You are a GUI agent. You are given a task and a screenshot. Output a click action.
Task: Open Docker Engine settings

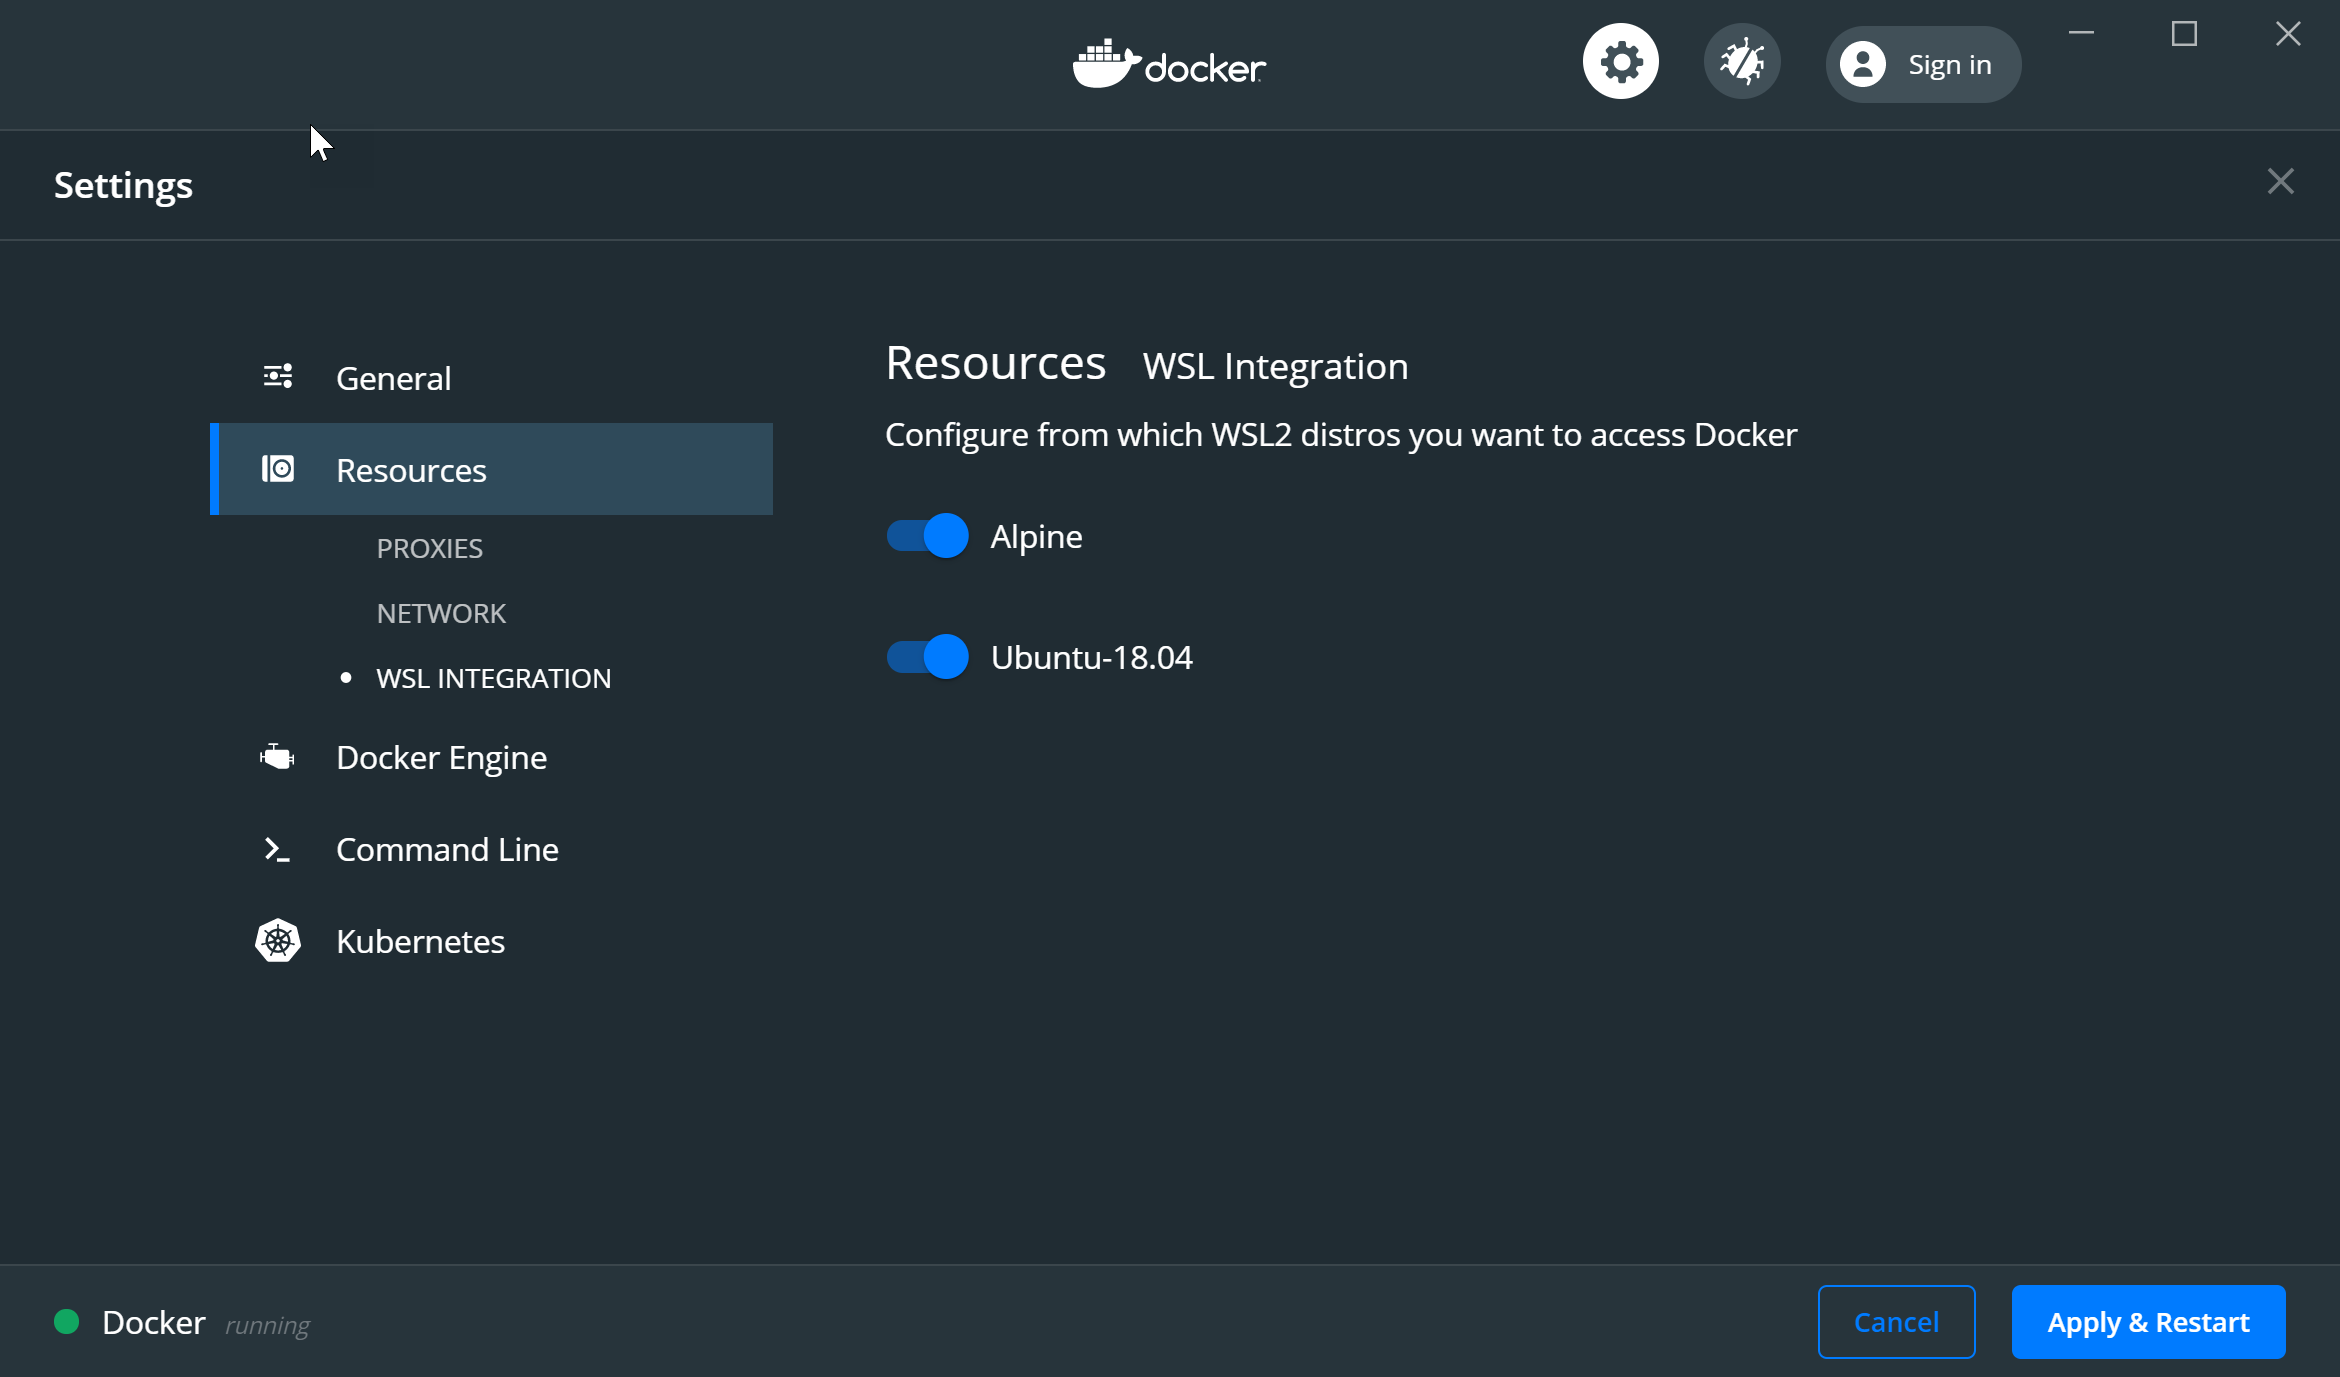491,757
